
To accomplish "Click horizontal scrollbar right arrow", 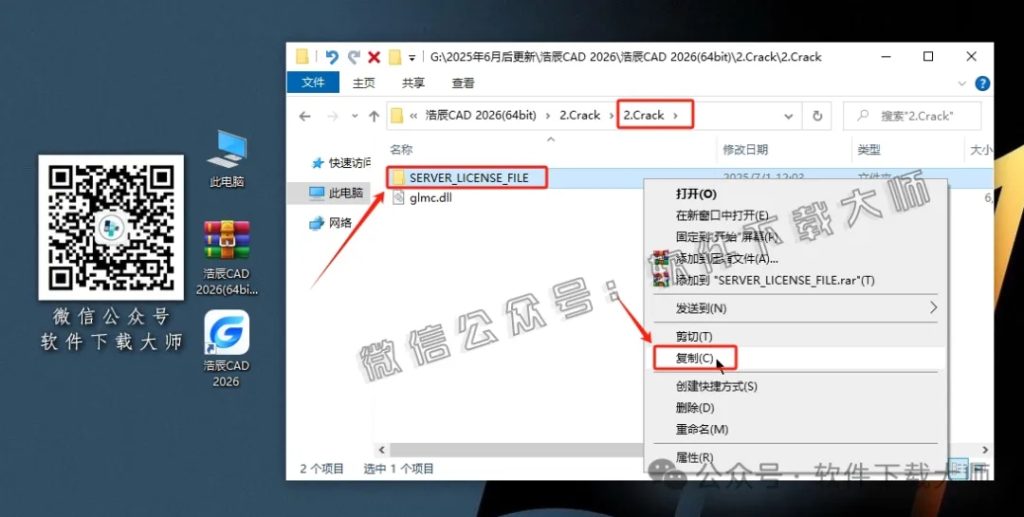I will pos(985,450).
